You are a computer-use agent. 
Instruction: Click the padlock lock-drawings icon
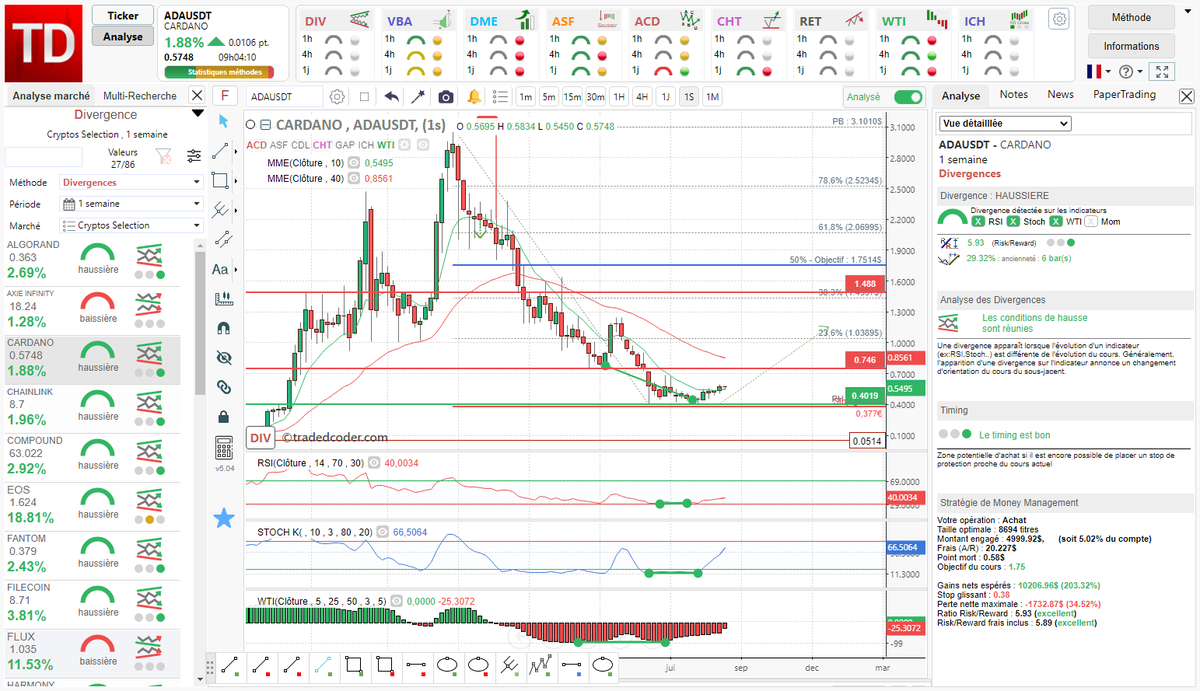224,416
